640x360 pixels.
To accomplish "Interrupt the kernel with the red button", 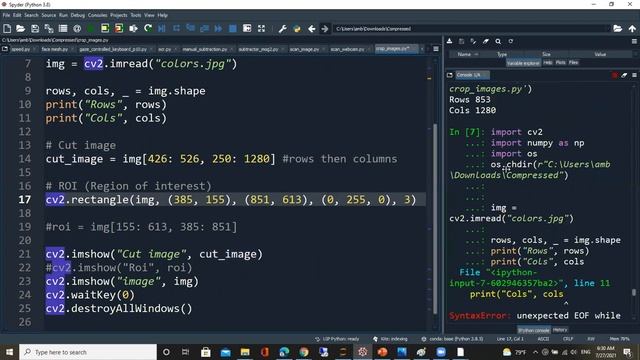I will (x=615, y=75).
